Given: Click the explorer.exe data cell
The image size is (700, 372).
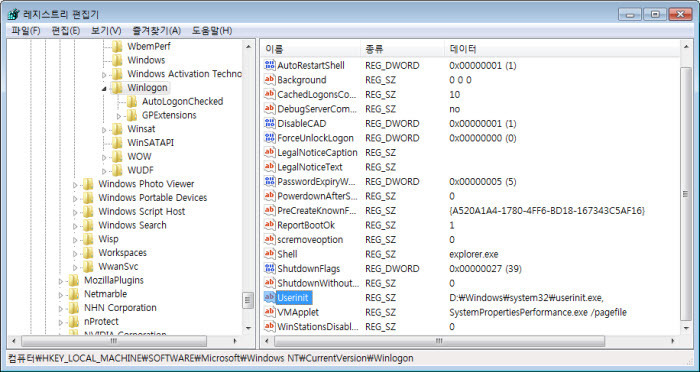Looking at the screenshot, I should pyautogui.click(x=474, y=254).
